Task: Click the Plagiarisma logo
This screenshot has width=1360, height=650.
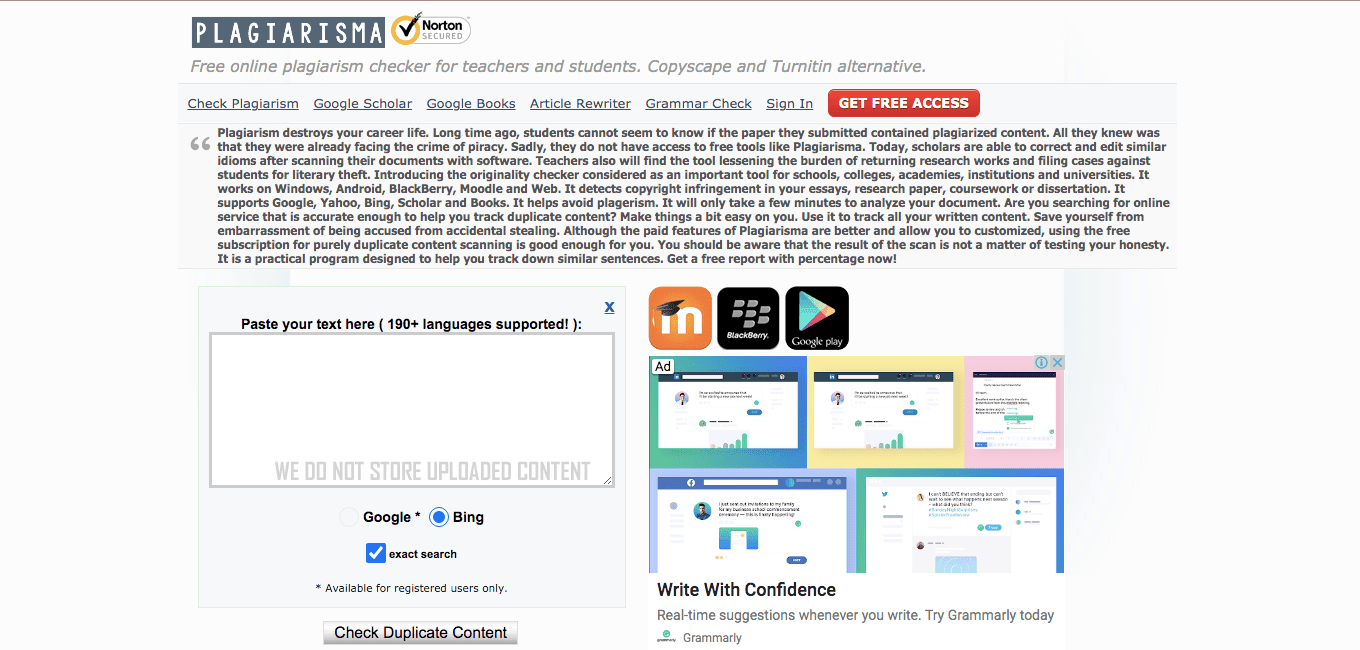Action: [x=288, y=32]
